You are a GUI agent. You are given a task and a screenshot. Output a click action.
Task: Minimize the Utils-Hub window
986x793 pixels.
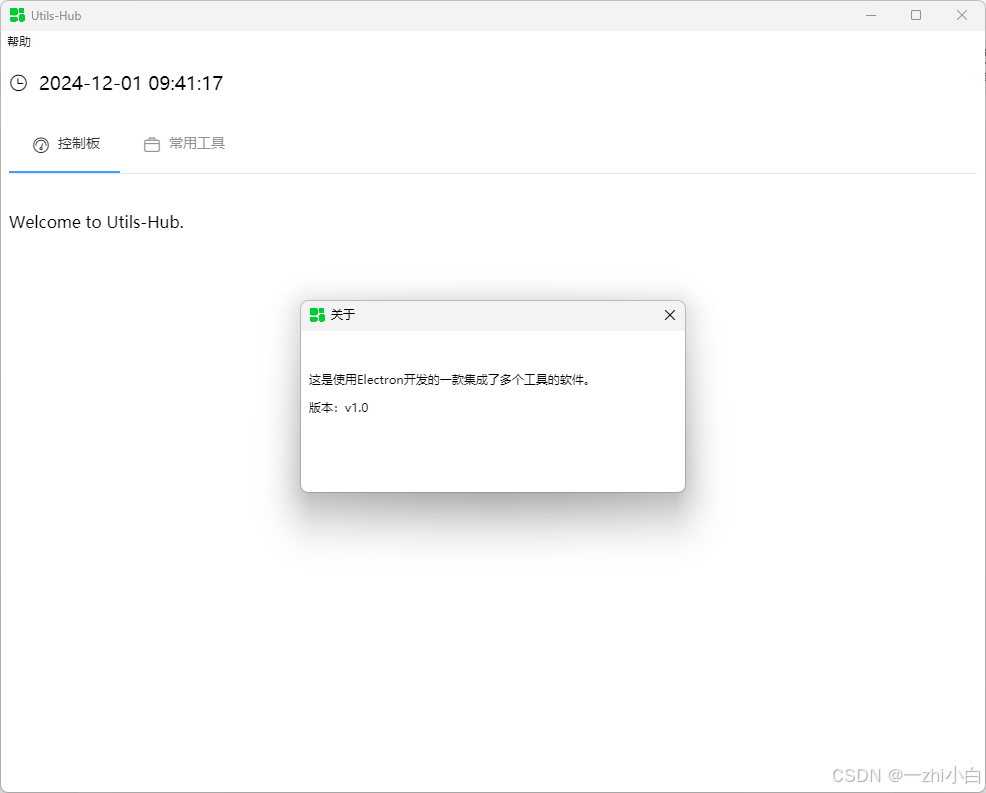pos(871,15)
